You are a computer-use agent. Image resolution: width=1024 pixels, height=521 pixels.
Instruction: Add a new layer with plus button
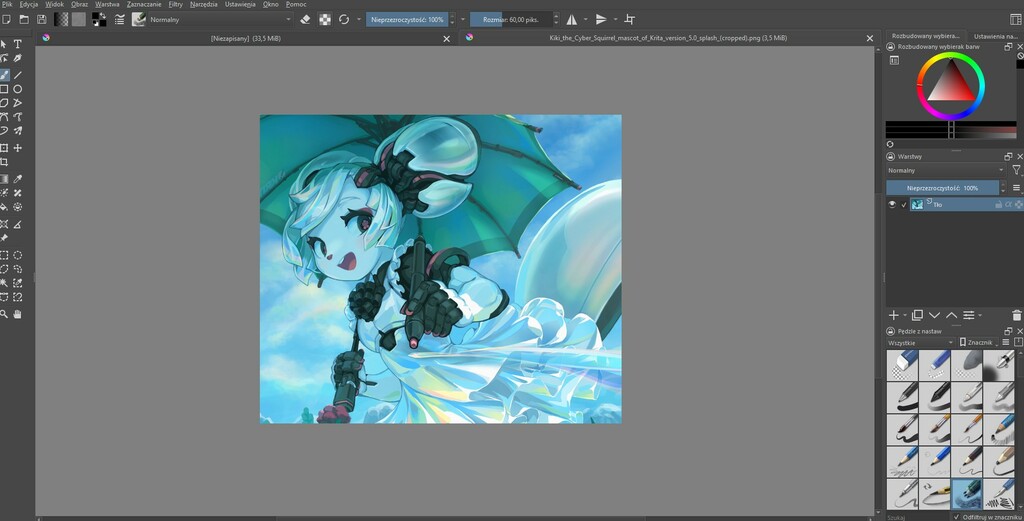click(893, 315)
